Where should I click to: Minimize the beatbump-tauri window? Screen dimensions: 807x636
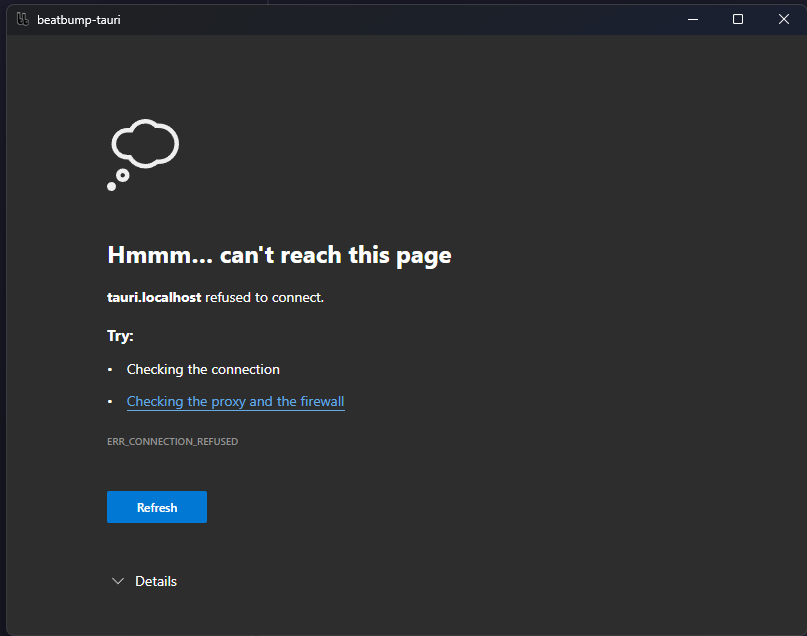pyautogui.click(x=693, y=20)
